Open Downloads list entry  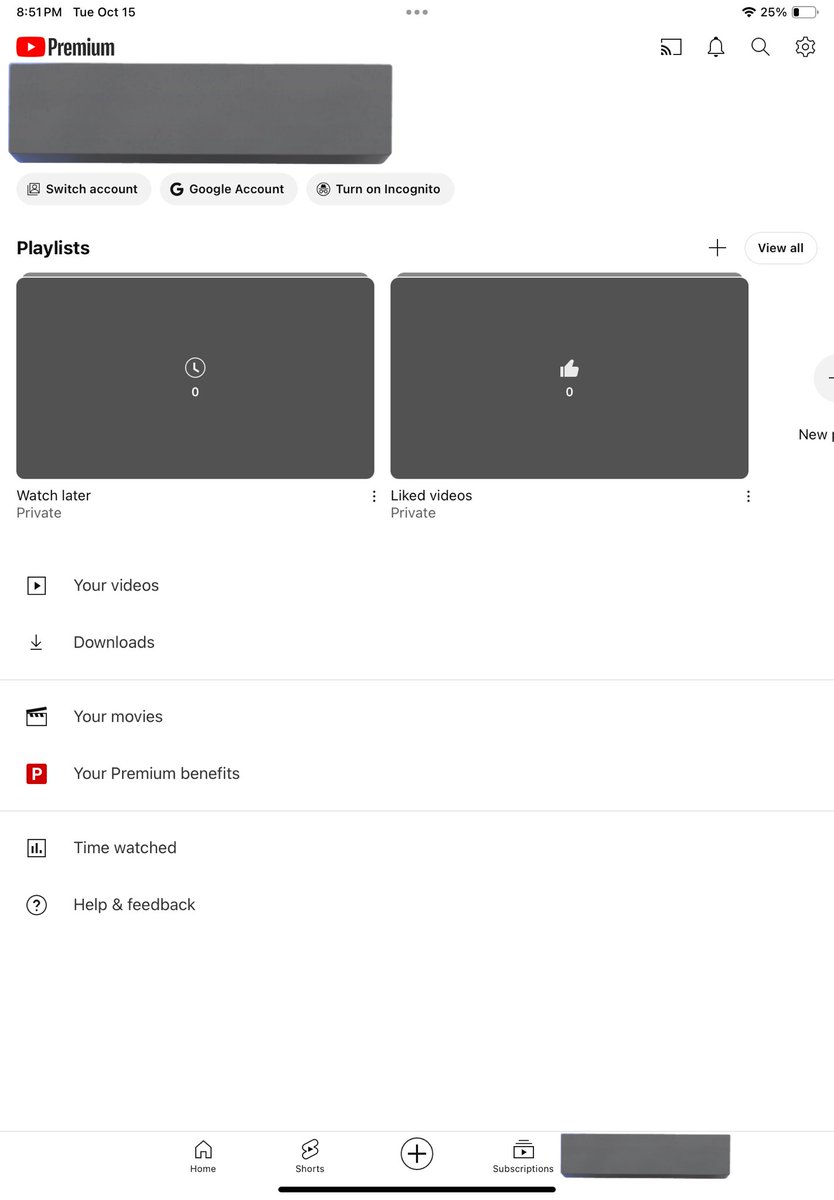click(x=417, y=643)
